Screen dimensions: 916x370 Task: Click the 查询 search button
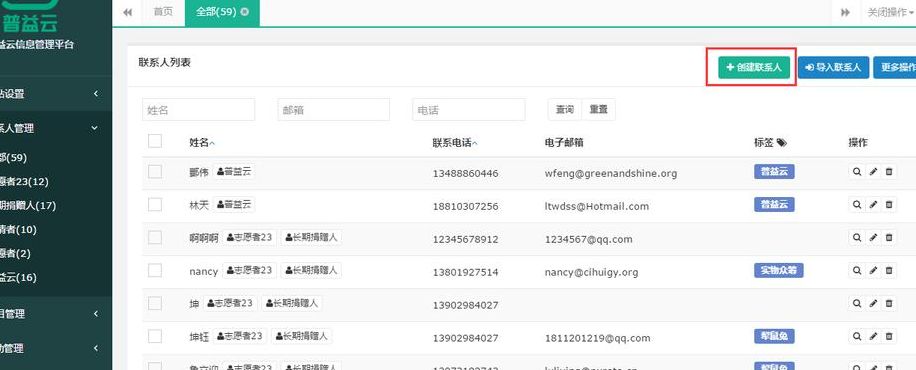564,109
